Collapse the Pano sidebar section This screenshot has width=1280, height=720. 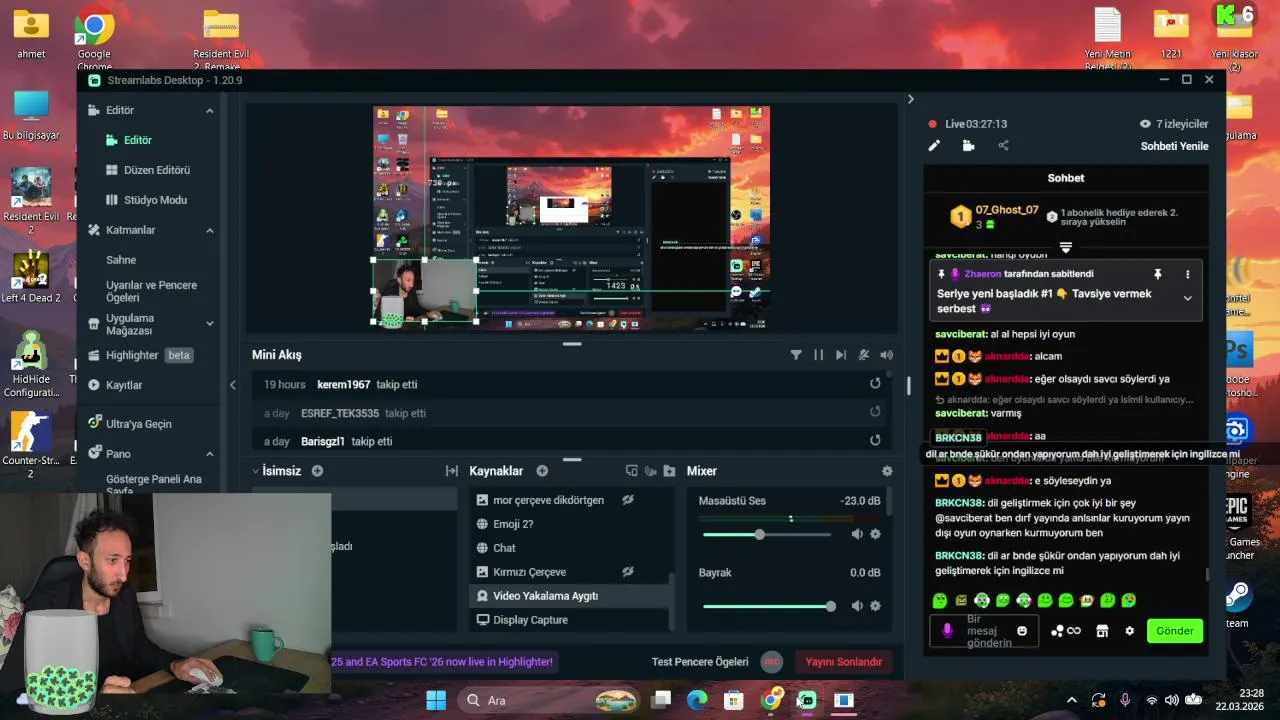[210, 454]
